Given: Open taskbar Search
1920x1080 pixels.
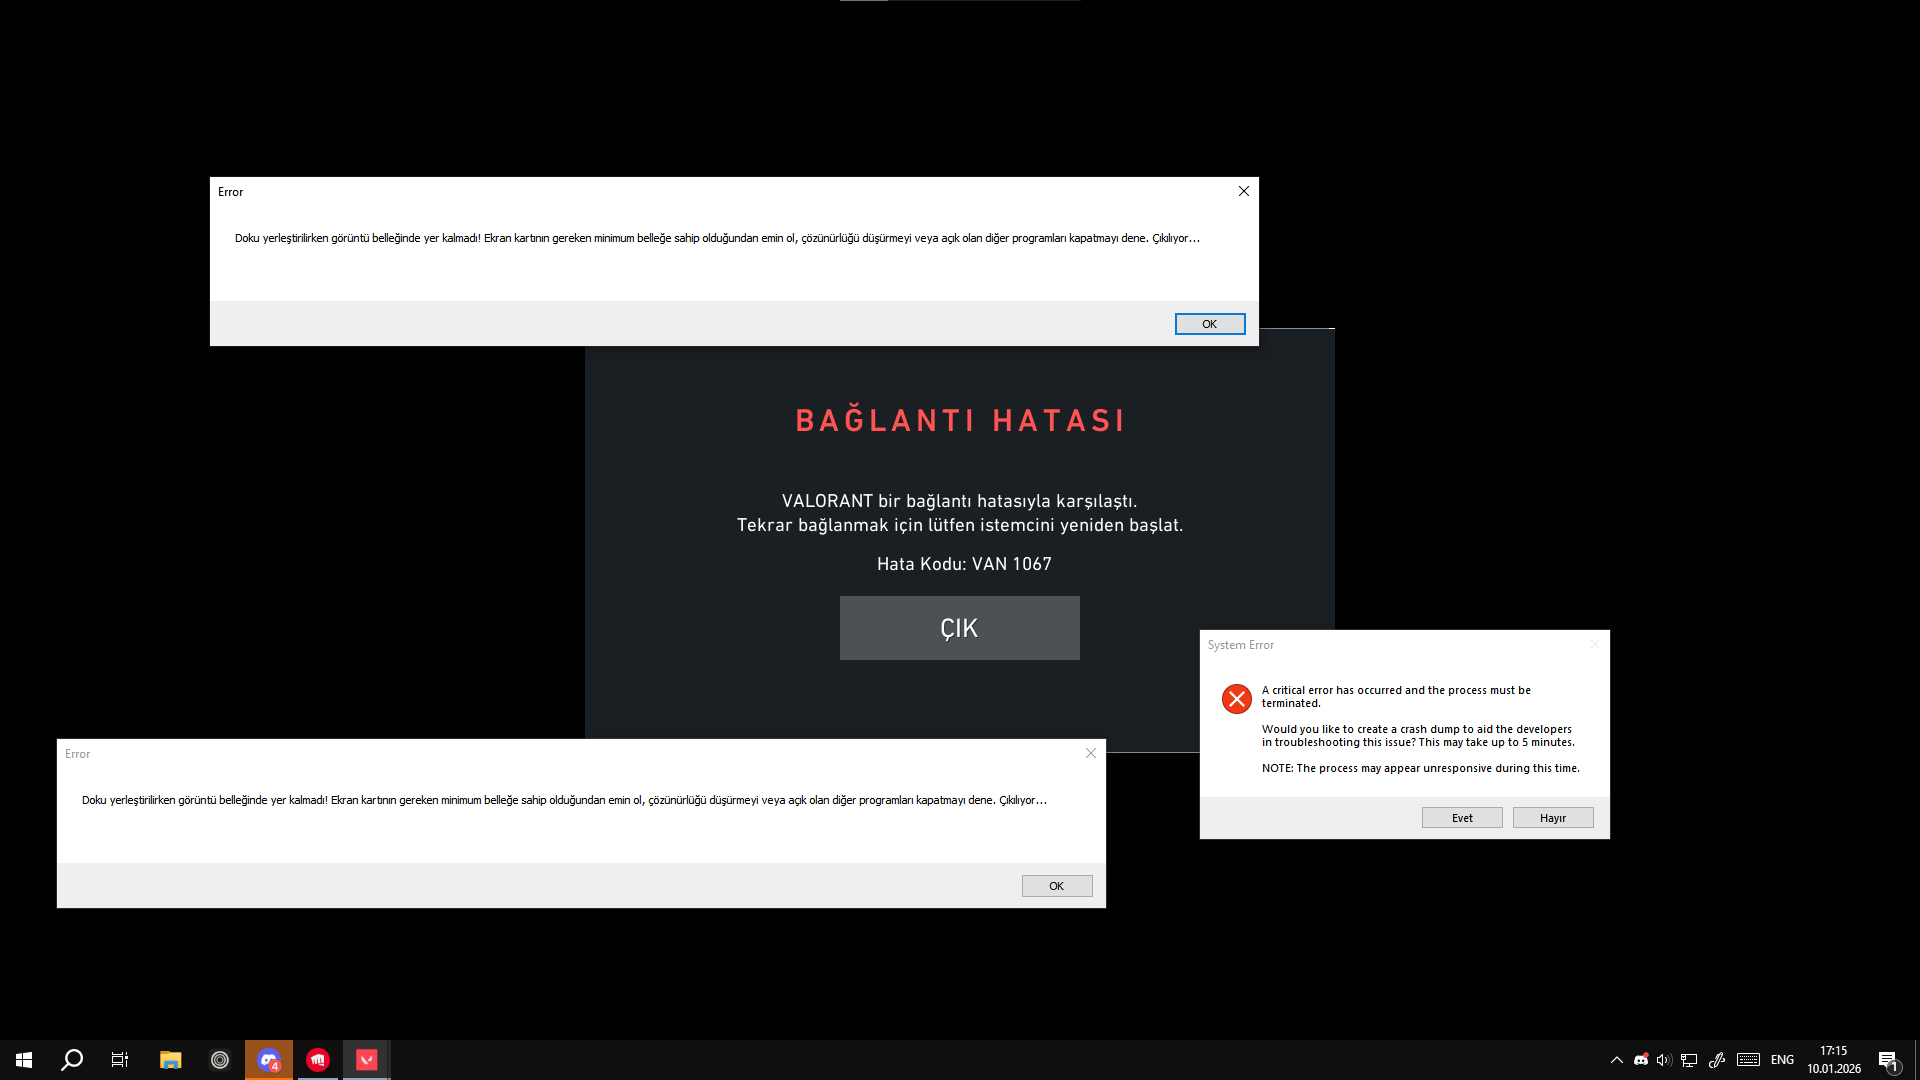Looking at the screenshot, I should click(x=72, y=1060).
